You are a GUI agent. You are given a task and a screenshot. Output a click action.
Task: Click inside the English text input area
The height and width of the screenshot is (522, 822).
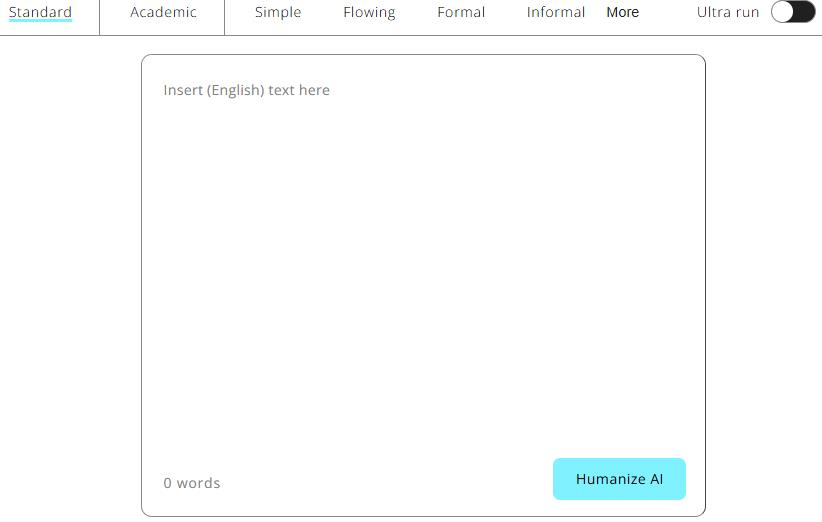(x=423, y=250)
